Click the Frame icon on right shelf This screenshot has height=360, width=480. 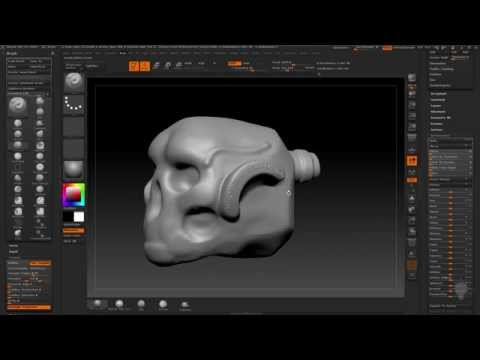412,198
